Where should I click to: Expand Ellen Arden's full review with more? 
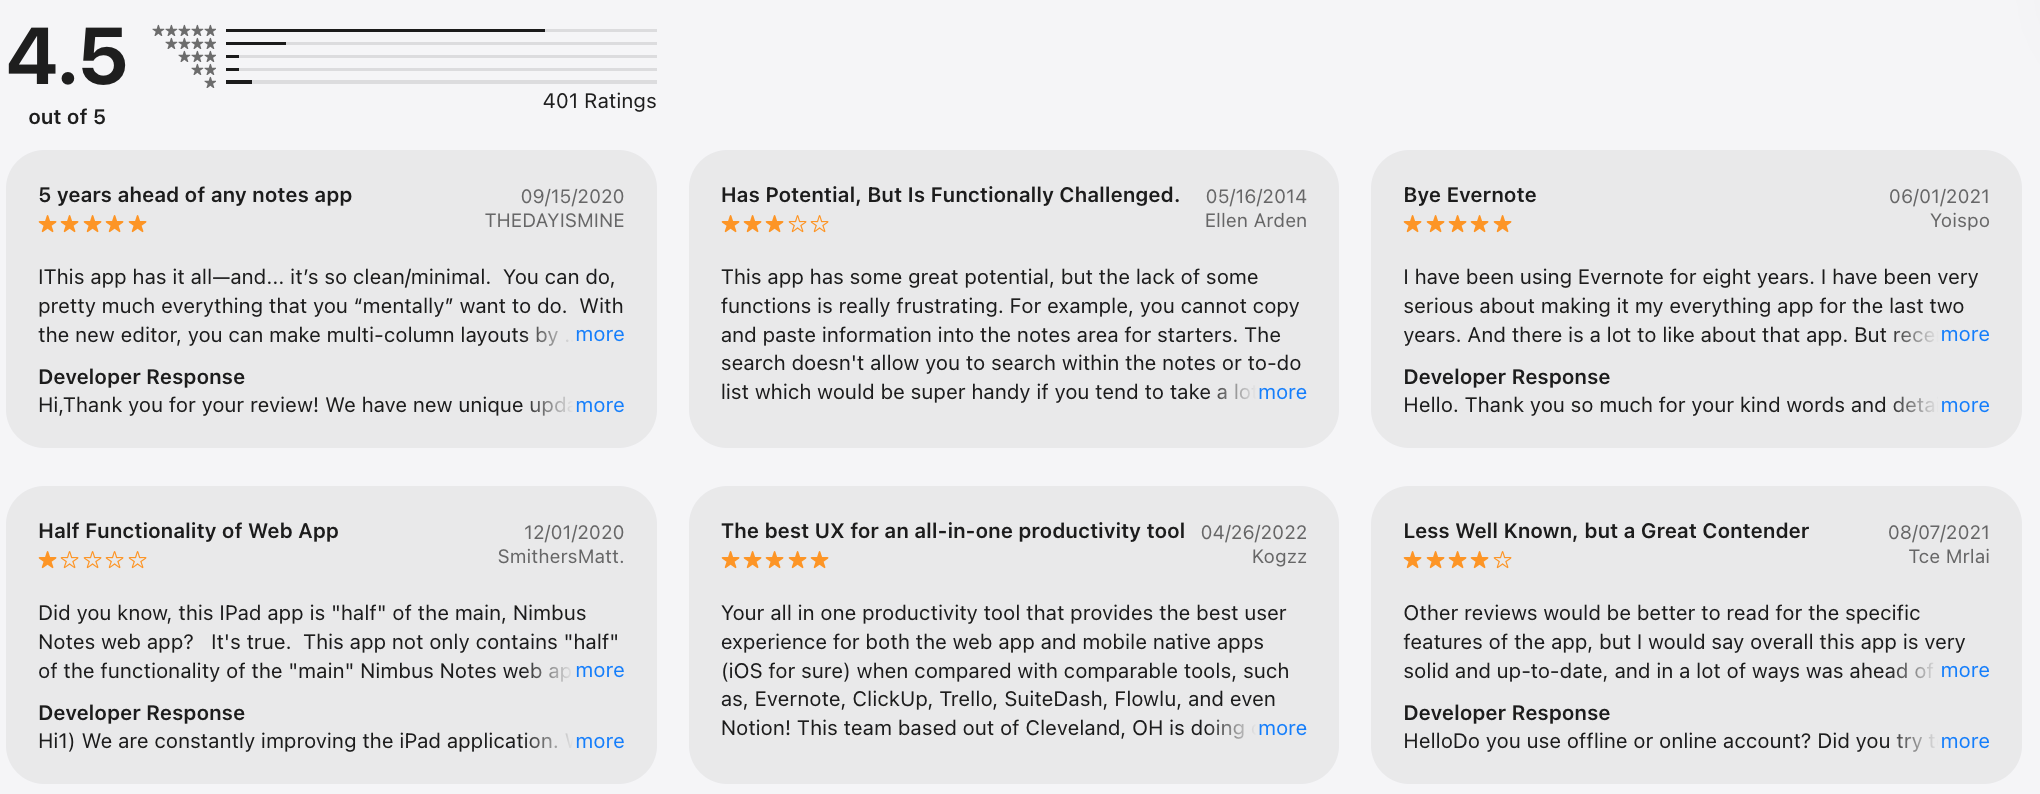click(1282, 392)
